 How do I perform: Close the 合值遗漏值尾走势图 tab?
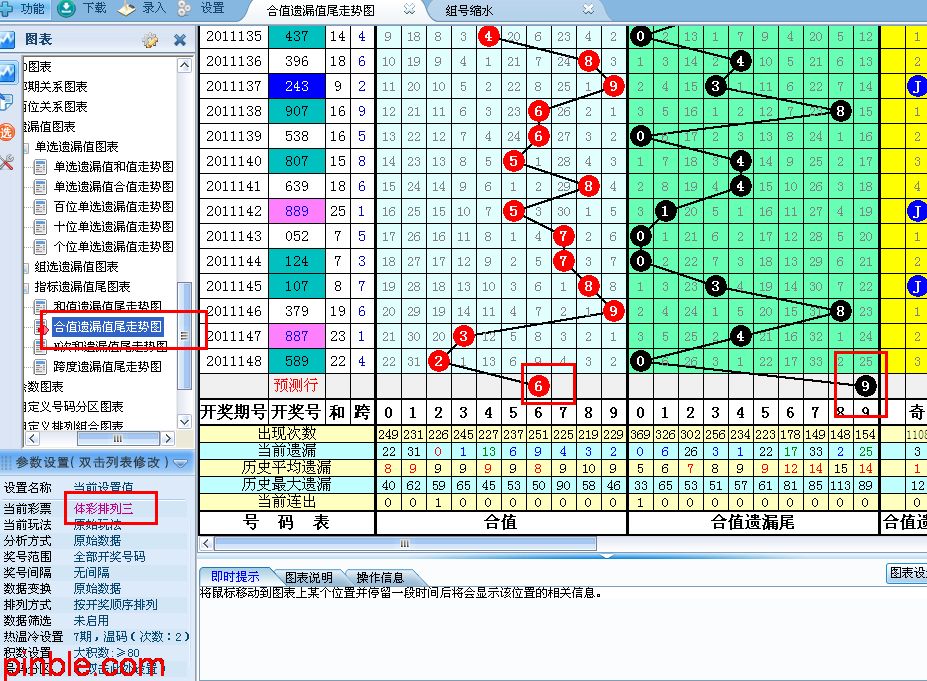[410, 10]
